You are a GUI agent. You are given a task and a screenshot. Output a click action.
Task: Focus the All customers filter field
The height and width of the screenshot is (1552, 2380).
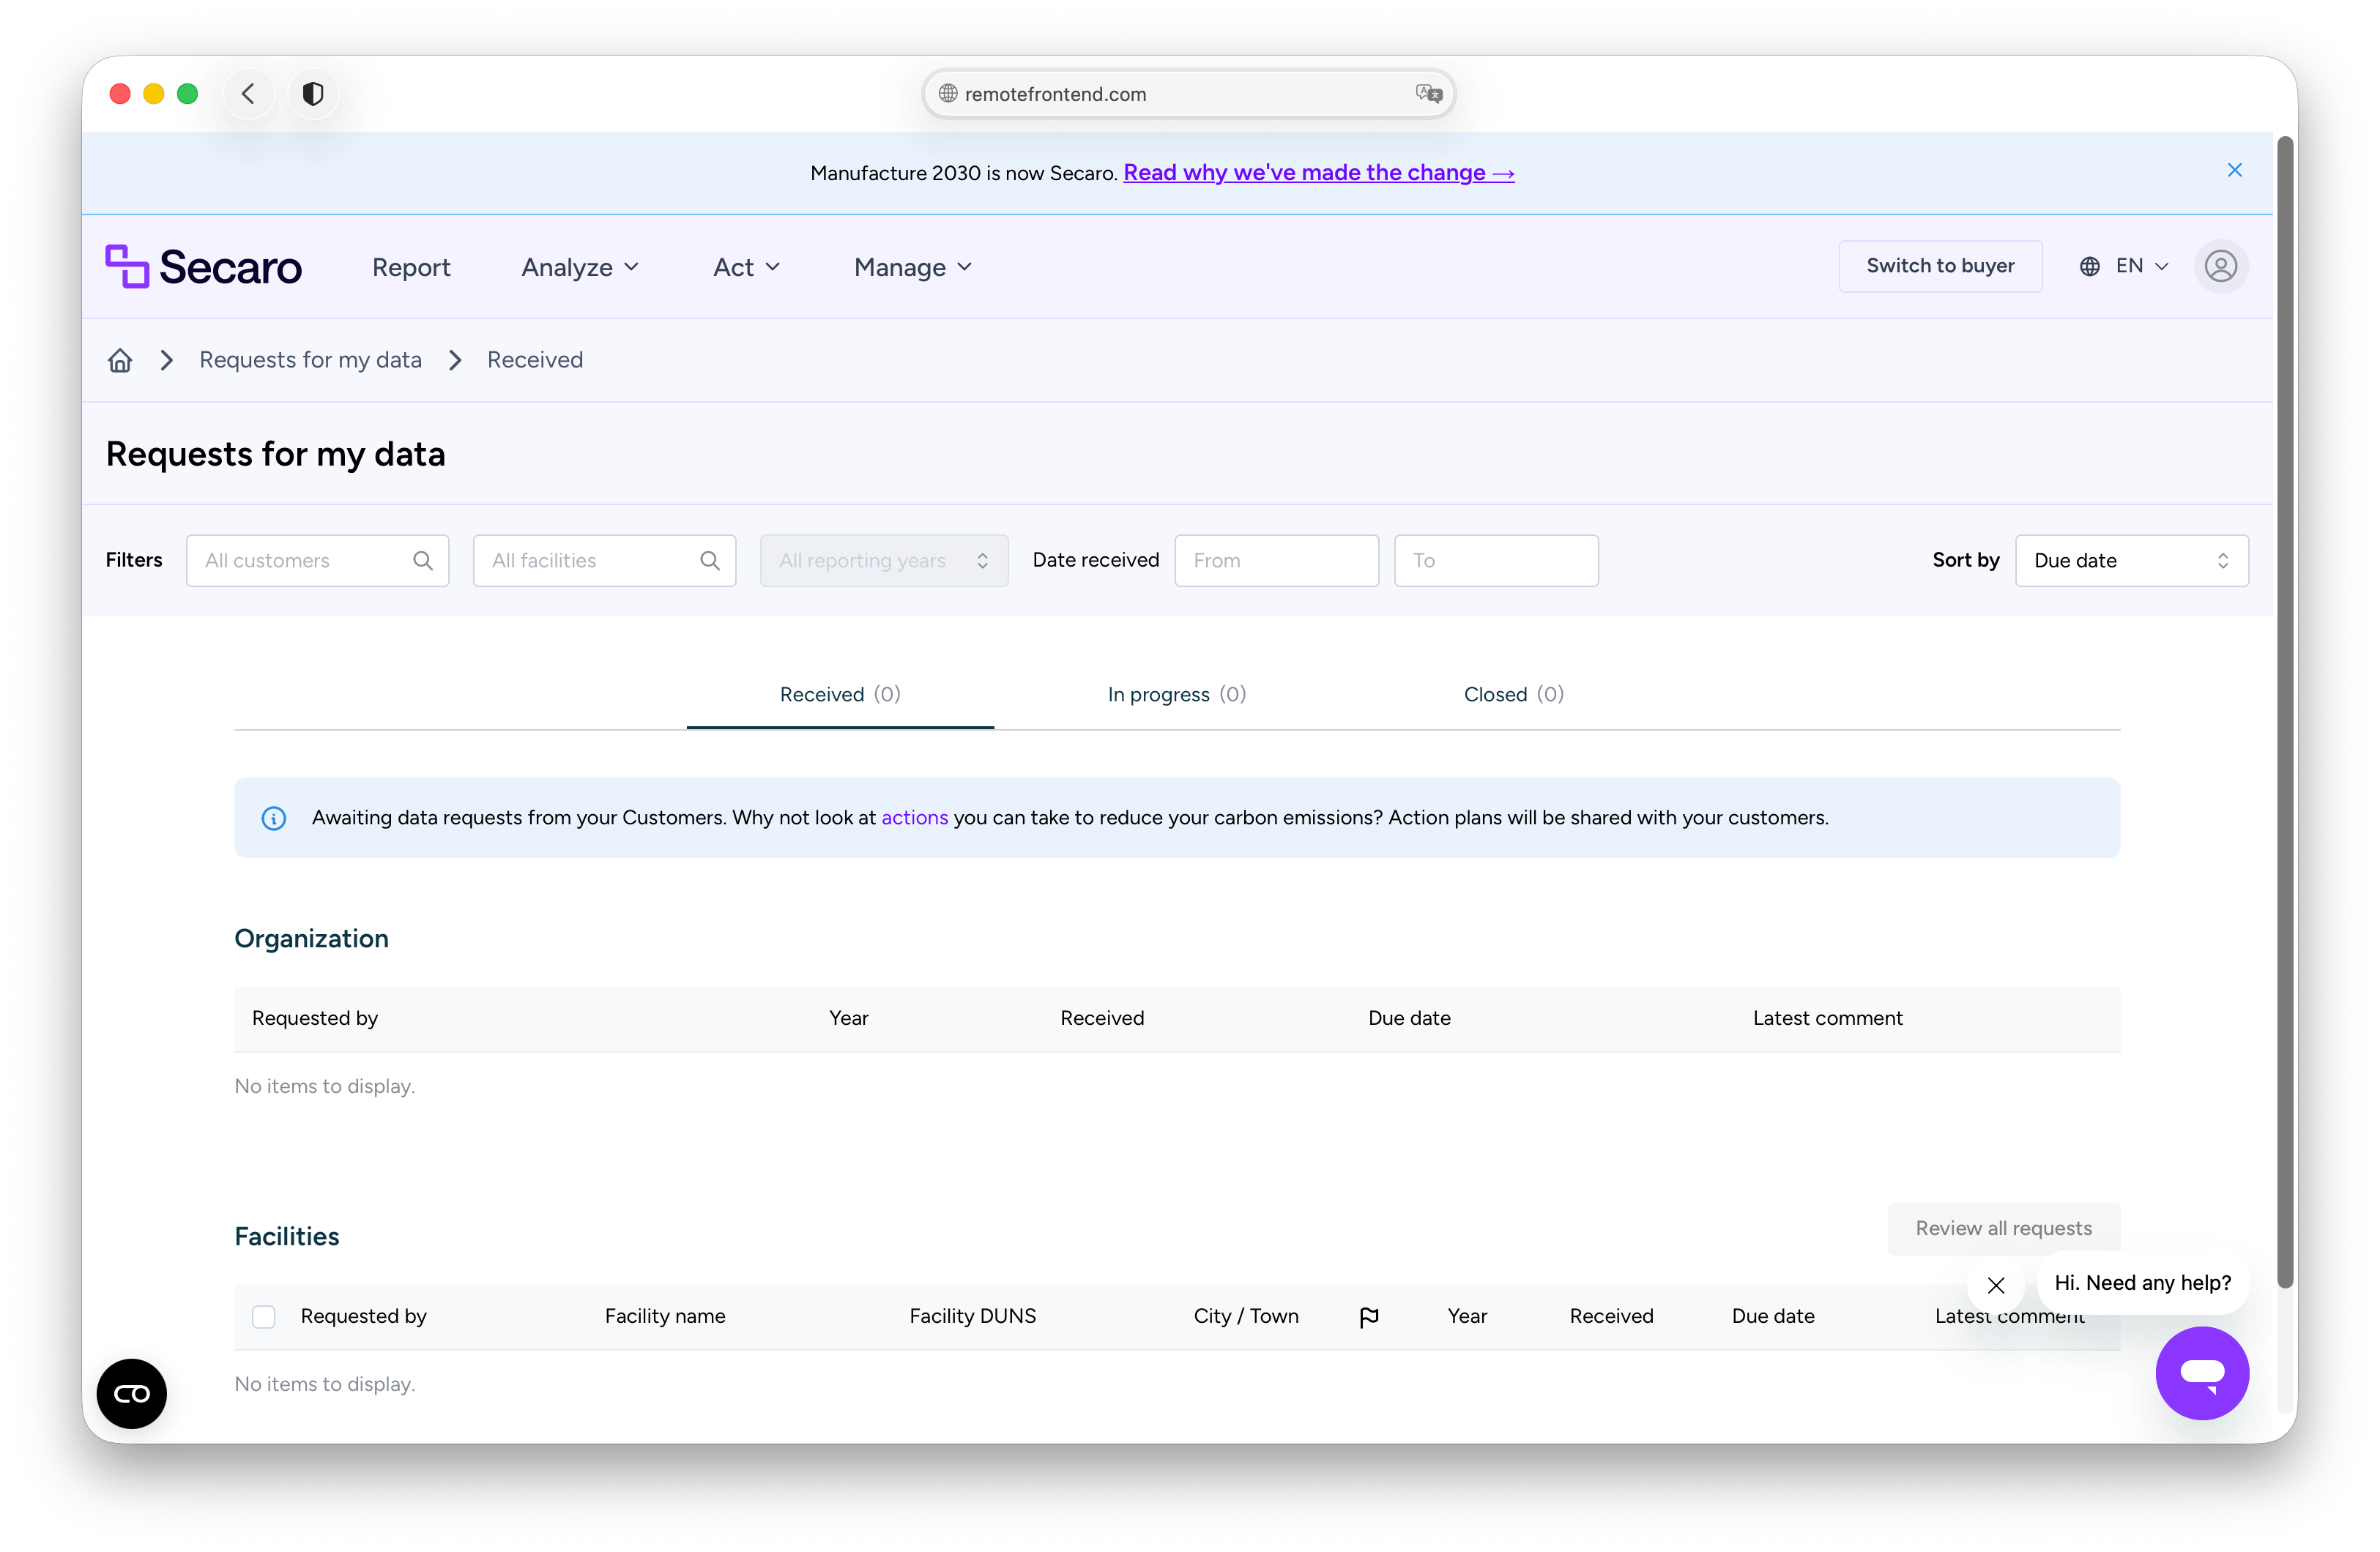point(317,560)
